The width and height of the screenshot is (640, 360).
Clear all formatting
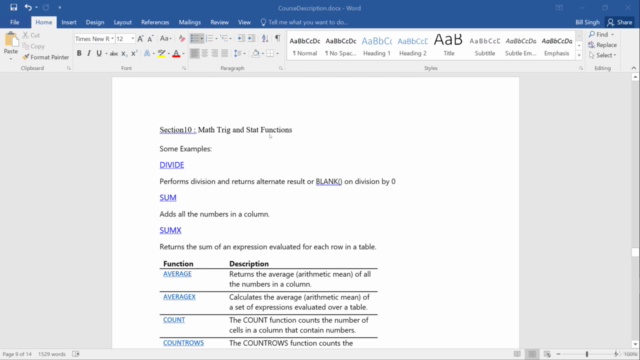pos(182,38)
